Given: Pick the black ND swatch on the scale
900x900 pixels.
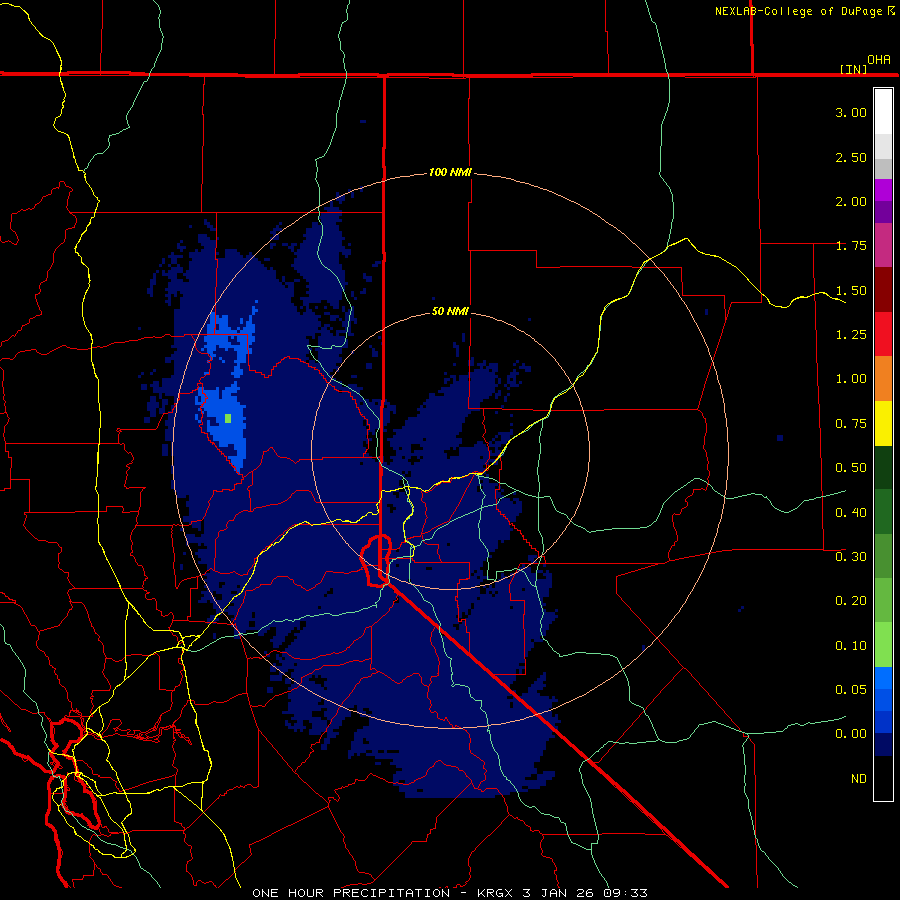Looking at the screenshot, I should (x=883, y=778).
